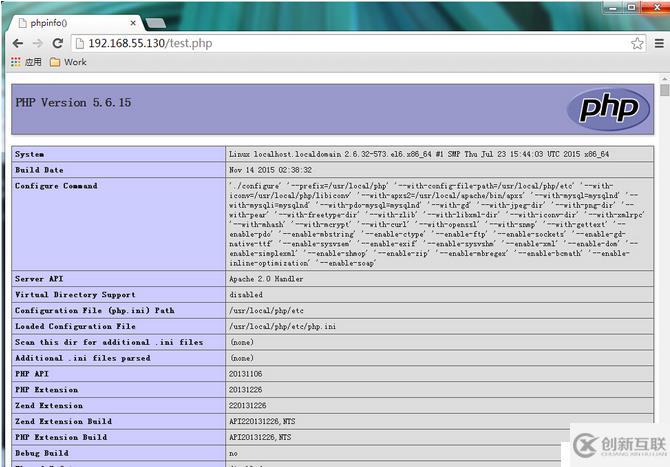Click the "Nov 14 2015 02:38:32" value
Viewport: 670px width, 467px height.
[x=270, y=170]
